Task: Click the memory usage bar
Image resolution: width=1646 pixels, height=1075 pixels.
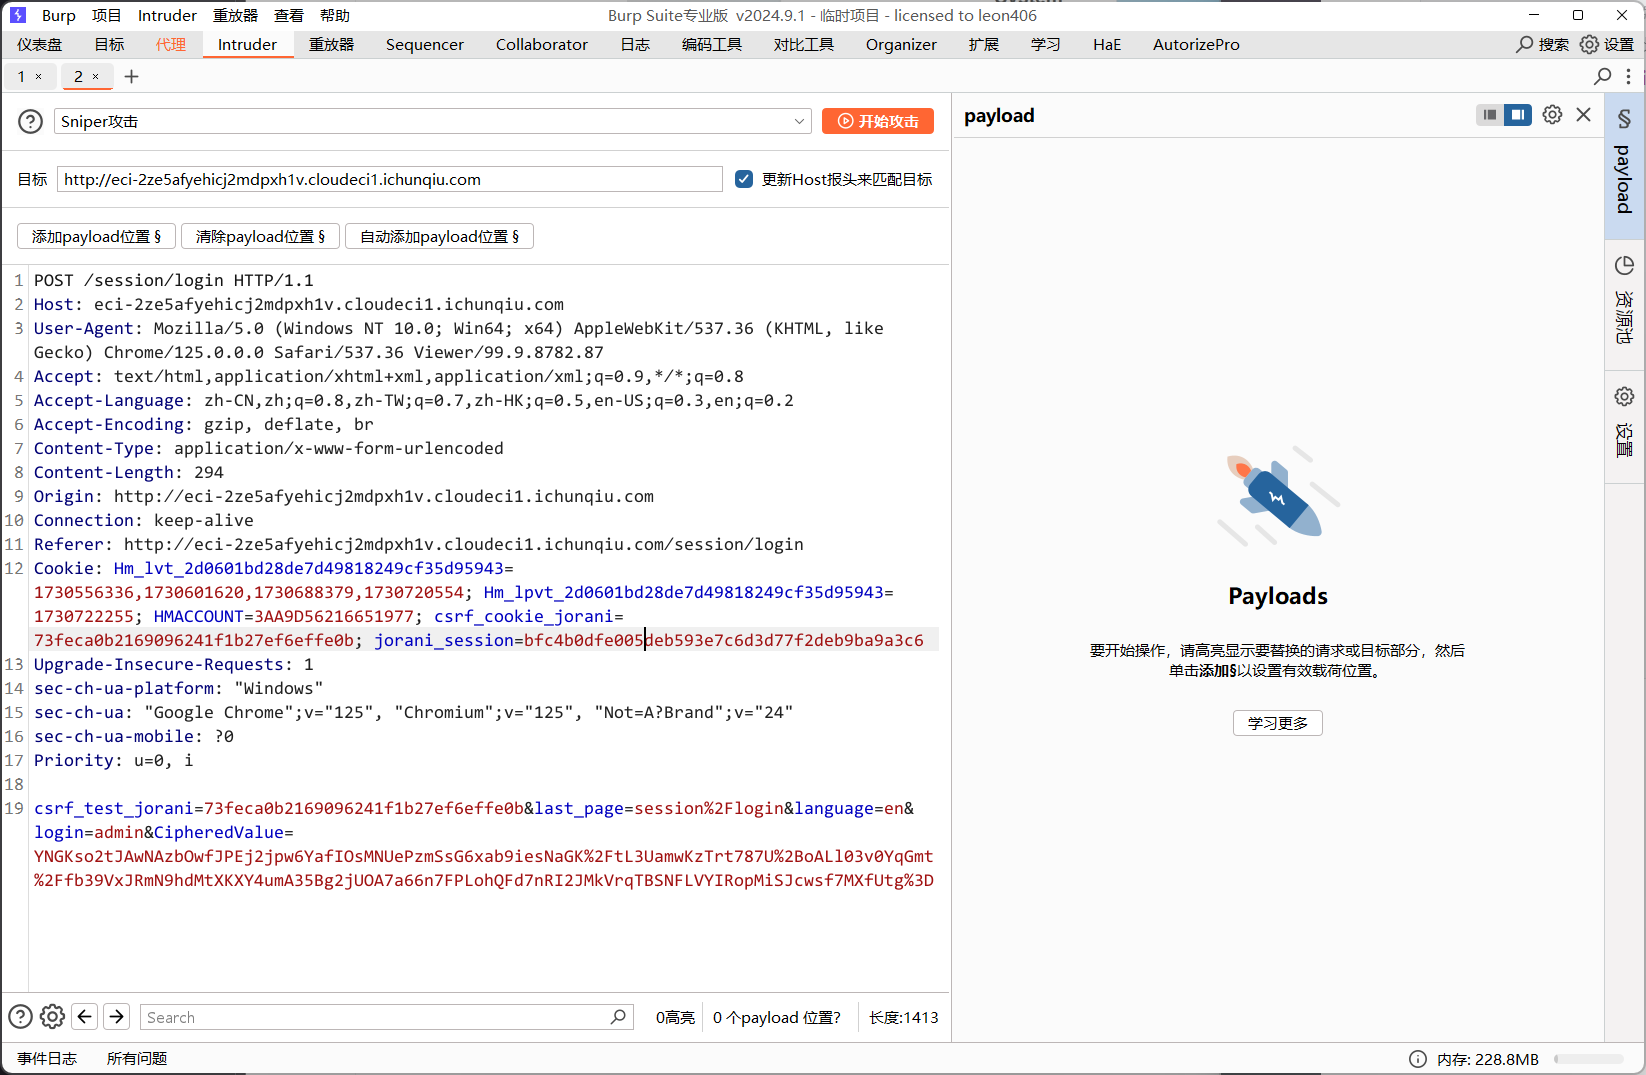Action: [x=1588, y=1059]
